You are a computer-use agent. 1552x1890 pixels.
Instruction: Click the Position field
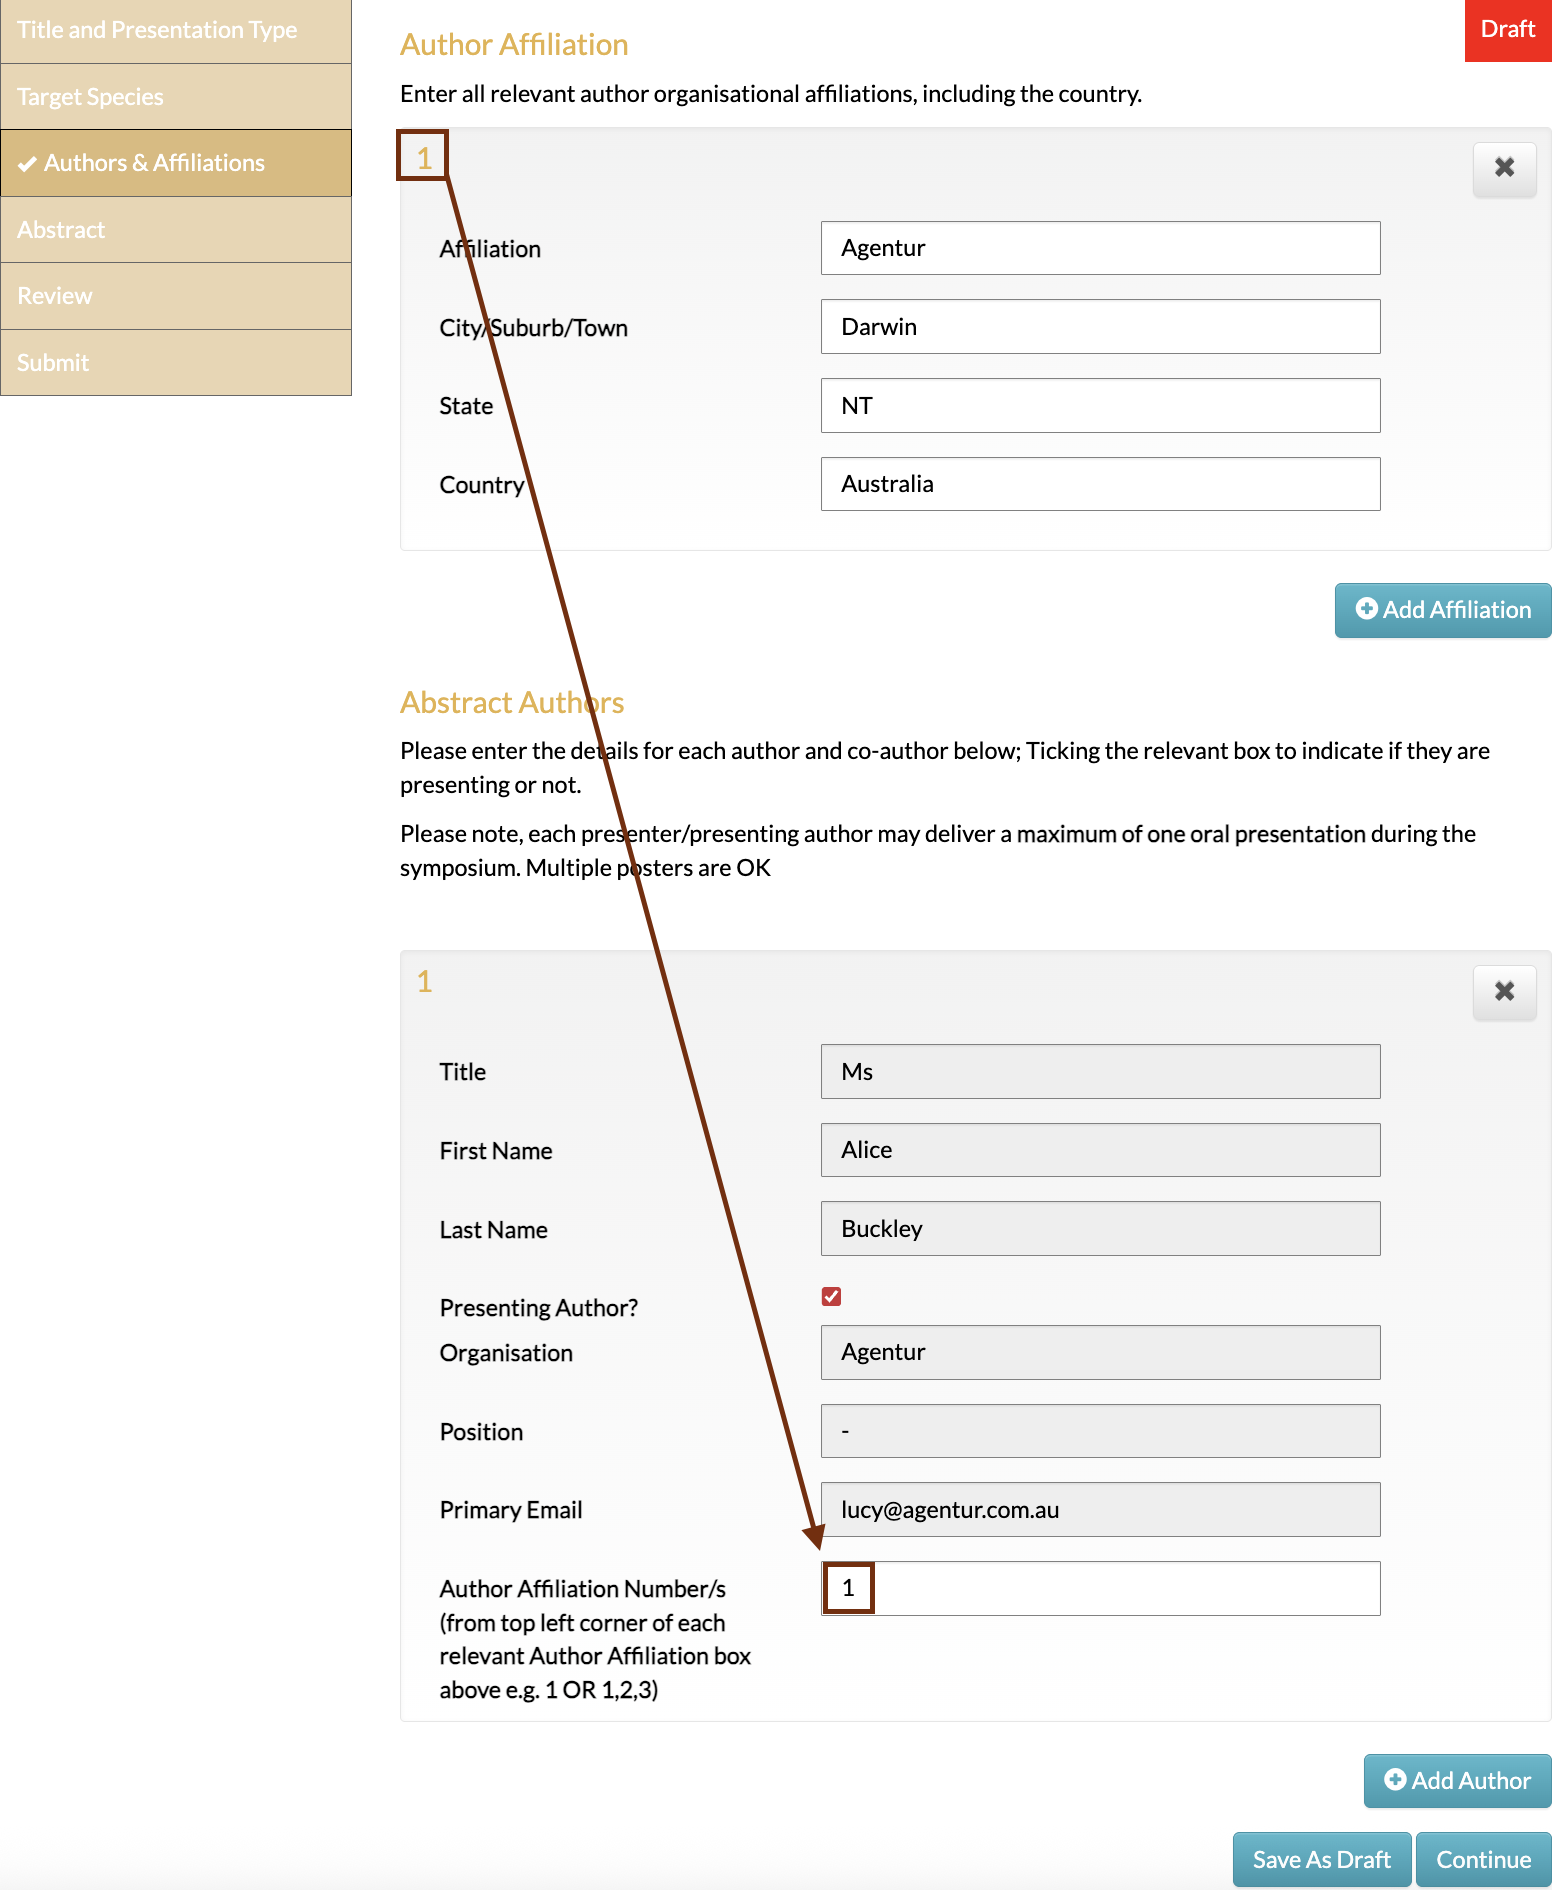pyautogui.click(x=1100, y=1431)
